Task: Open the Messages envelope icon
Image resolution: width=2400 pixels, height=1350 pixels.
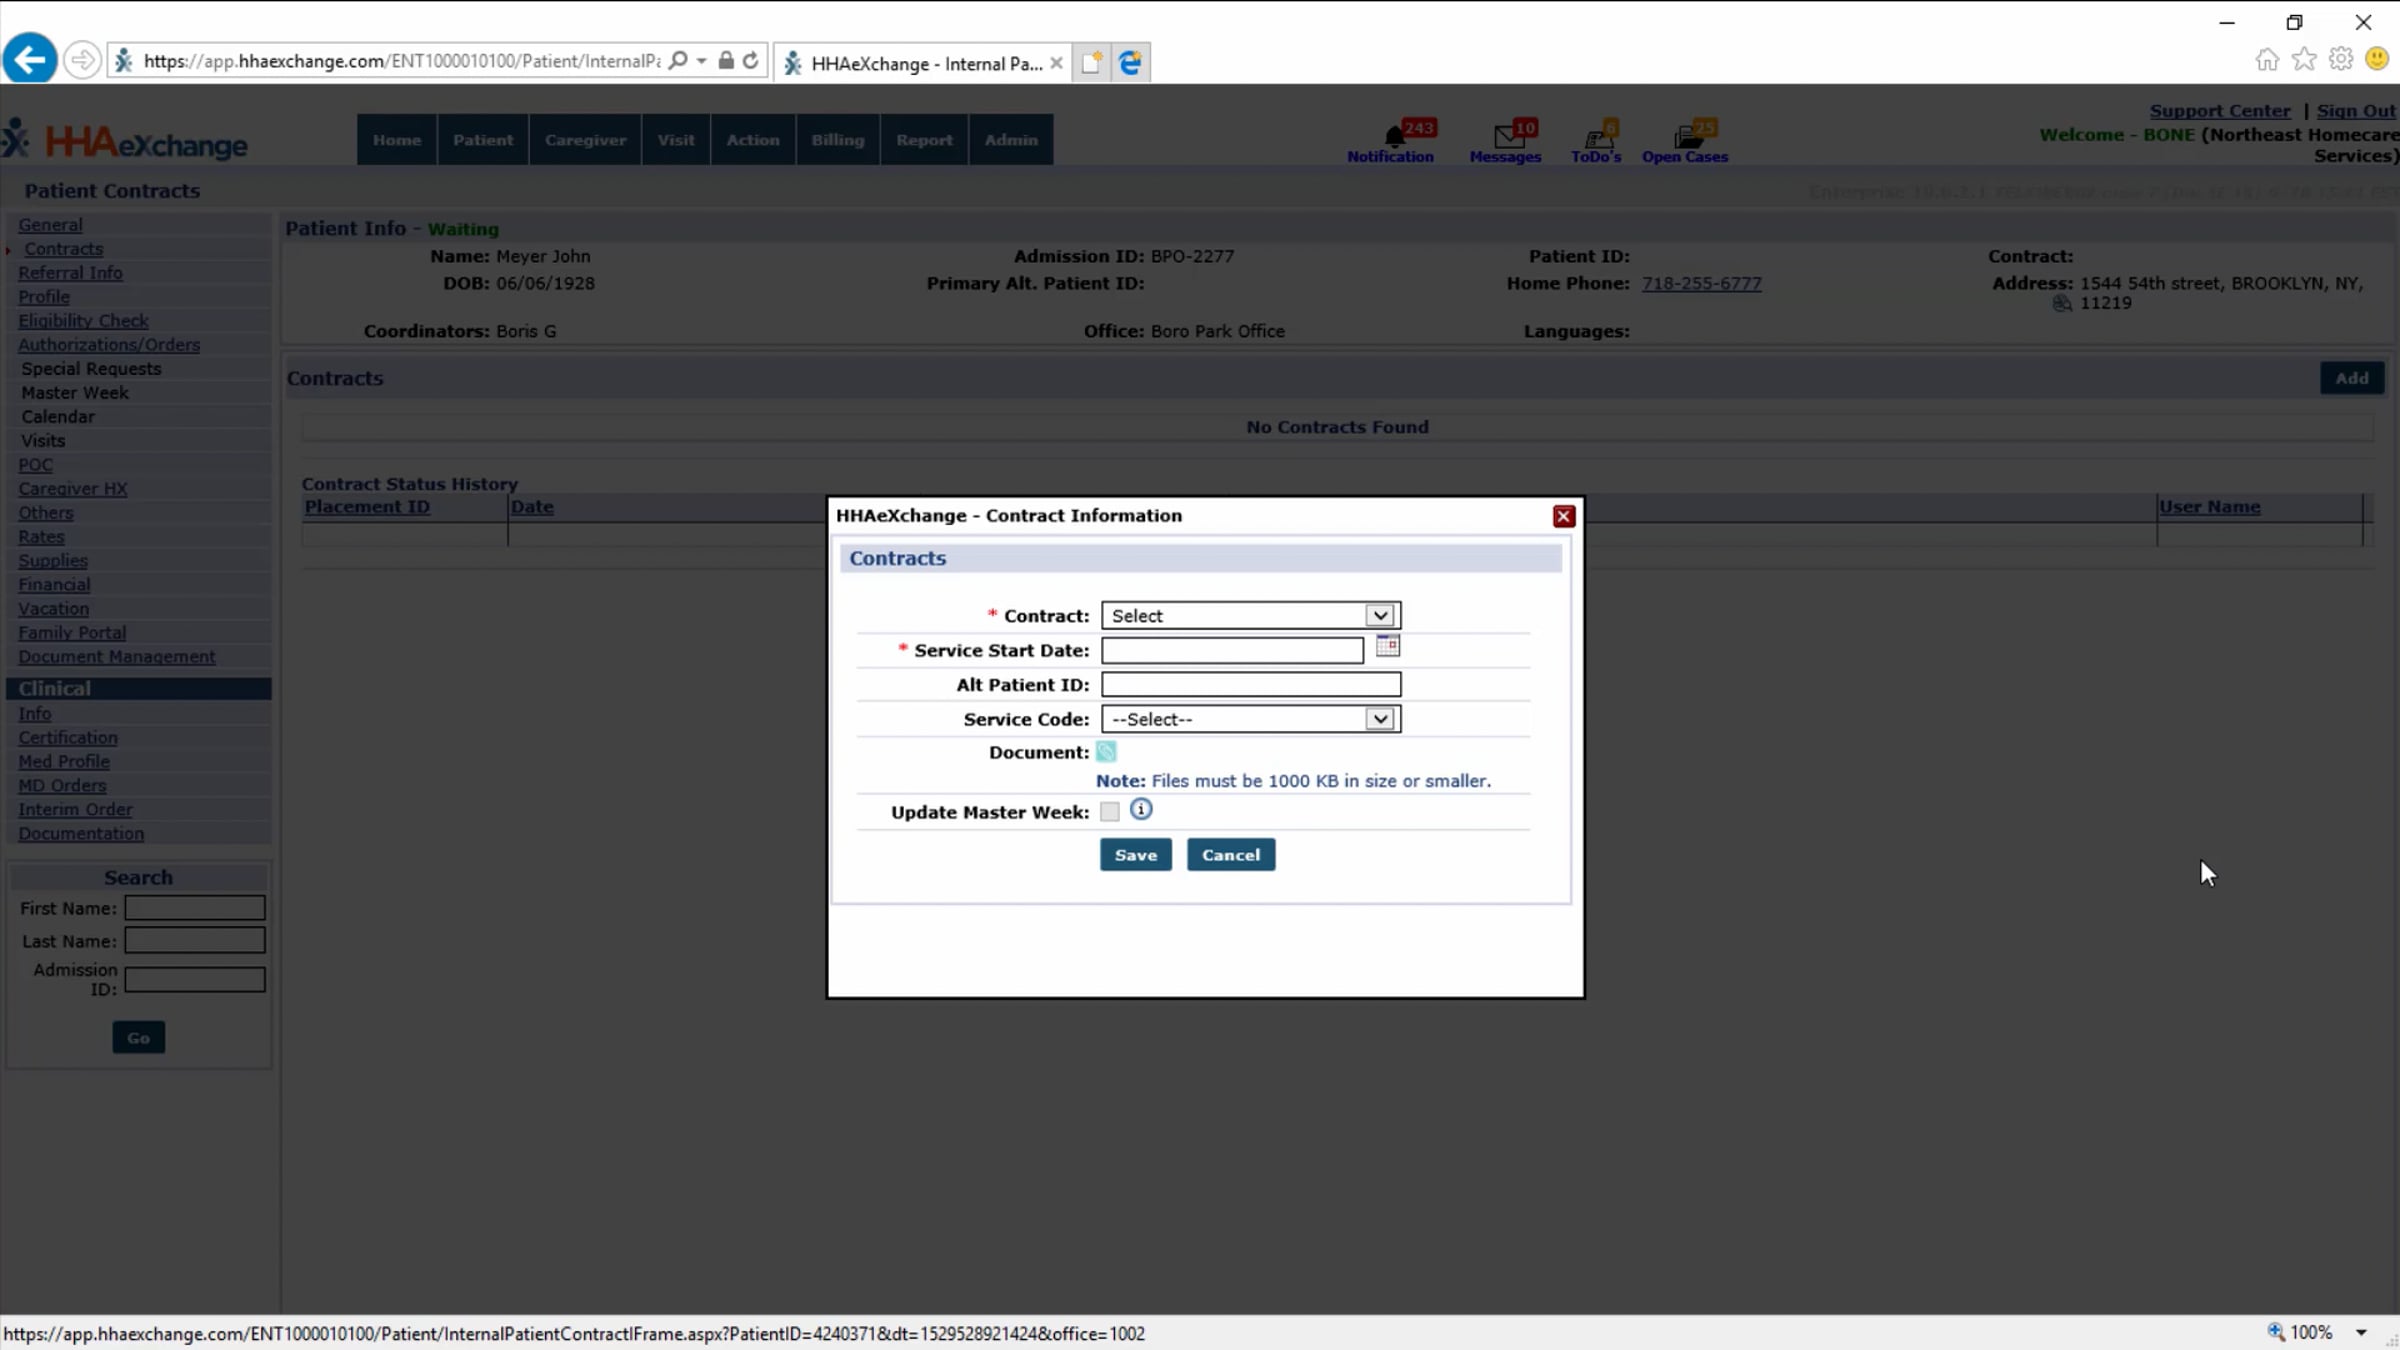Action: (x=1507, y=136)
